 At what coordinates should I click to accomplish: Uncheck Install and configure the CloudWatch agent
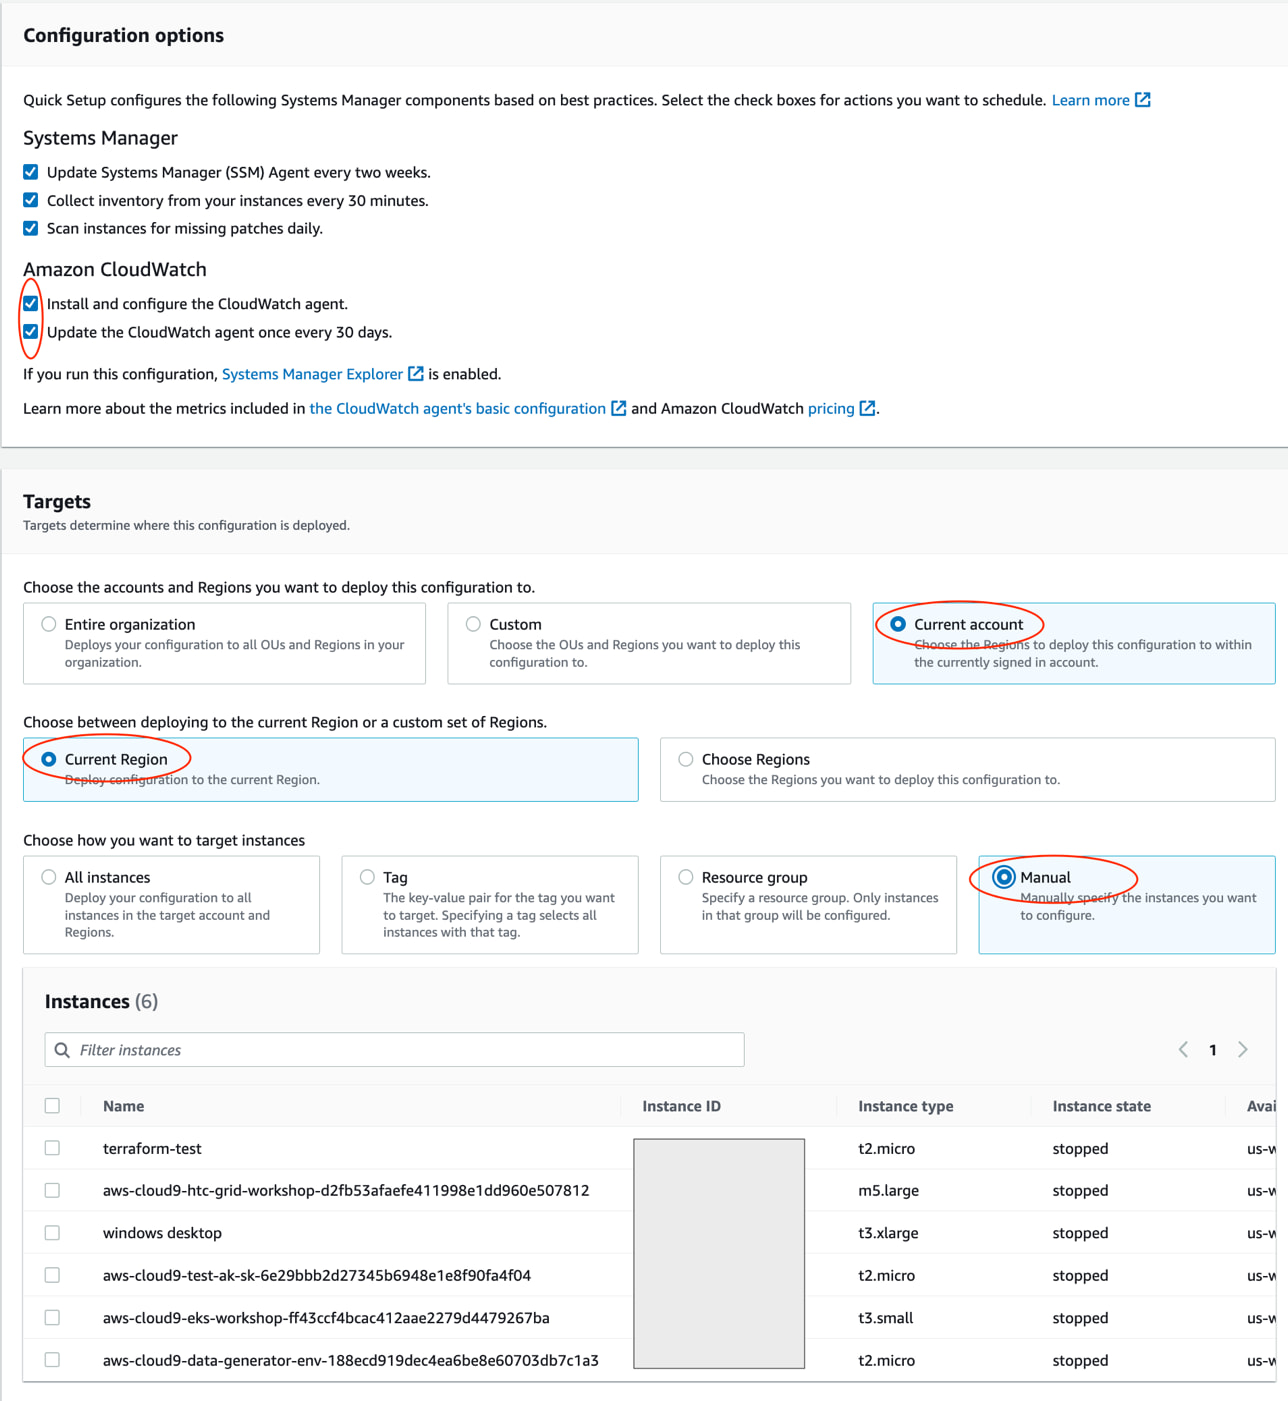pos(30,303)
